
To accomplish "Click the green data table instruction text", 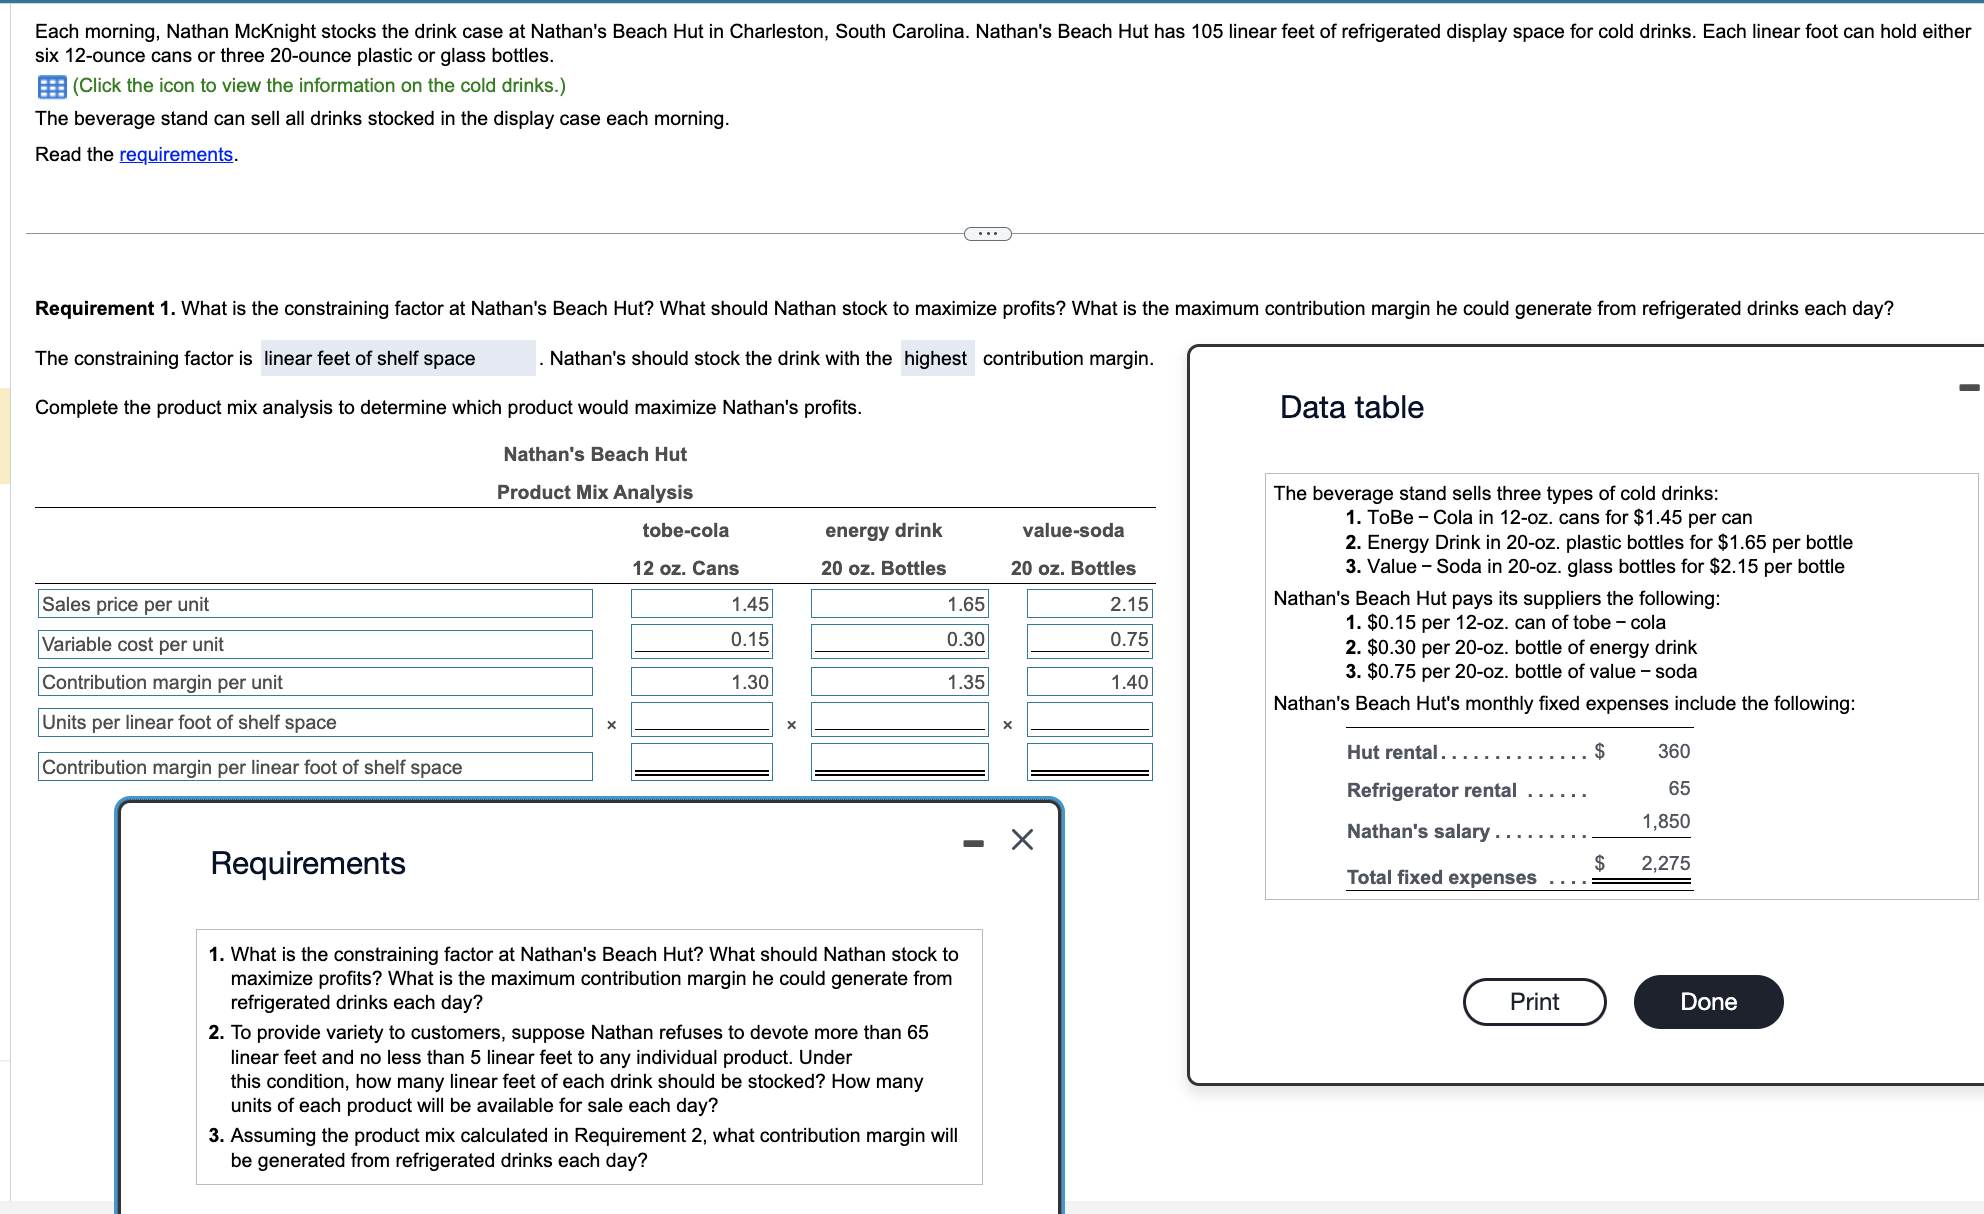I will [x=319, y=86].
